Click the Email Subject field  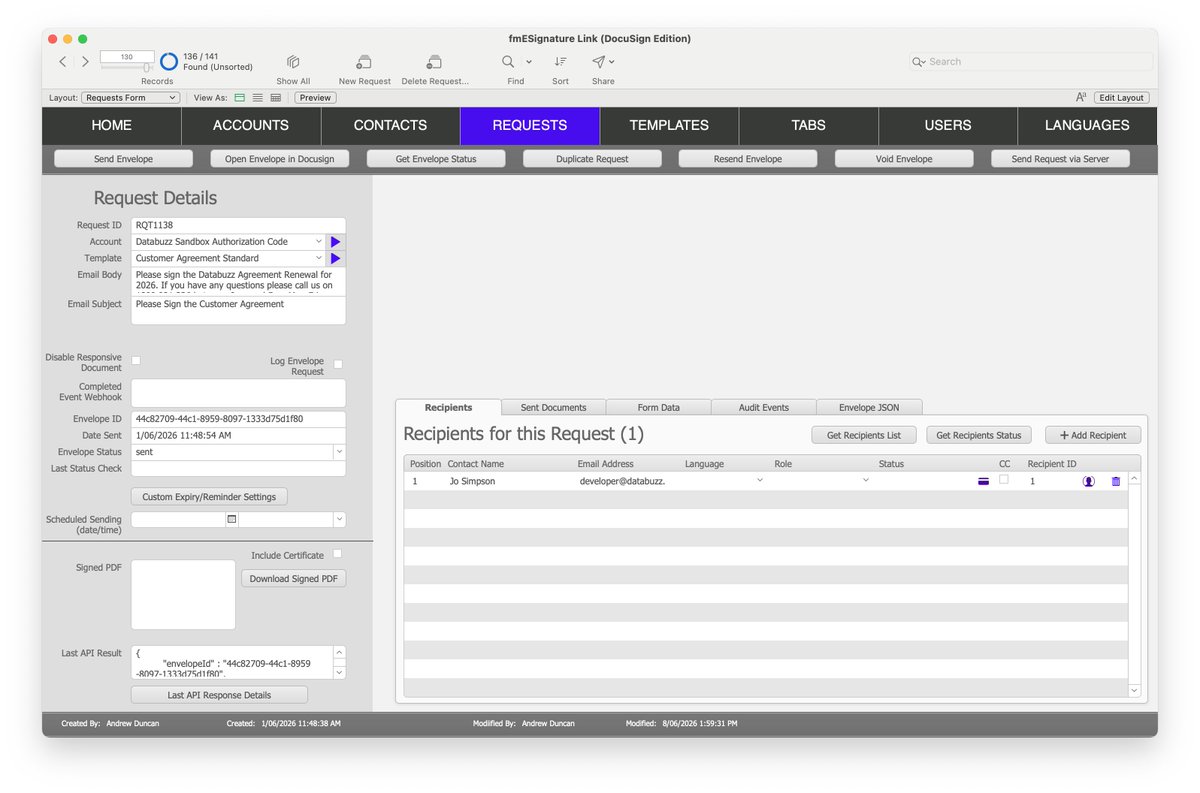point(238,311)
